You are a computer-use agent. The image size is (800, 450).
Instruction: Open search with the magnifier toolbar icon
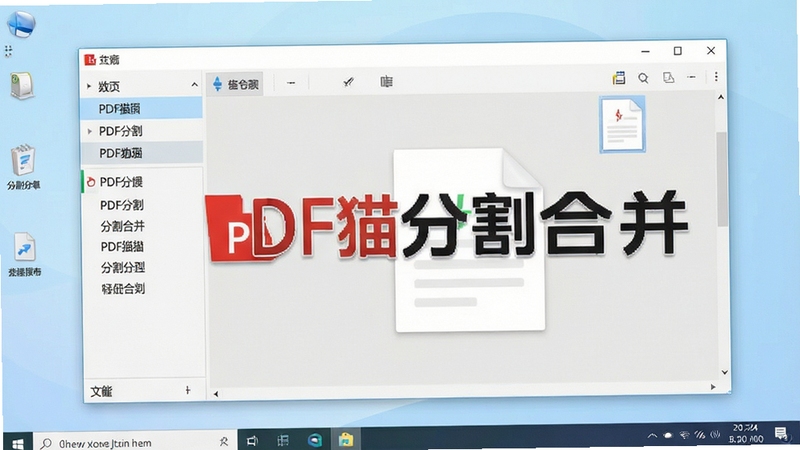pyautogui.click(x=643, y=78)
